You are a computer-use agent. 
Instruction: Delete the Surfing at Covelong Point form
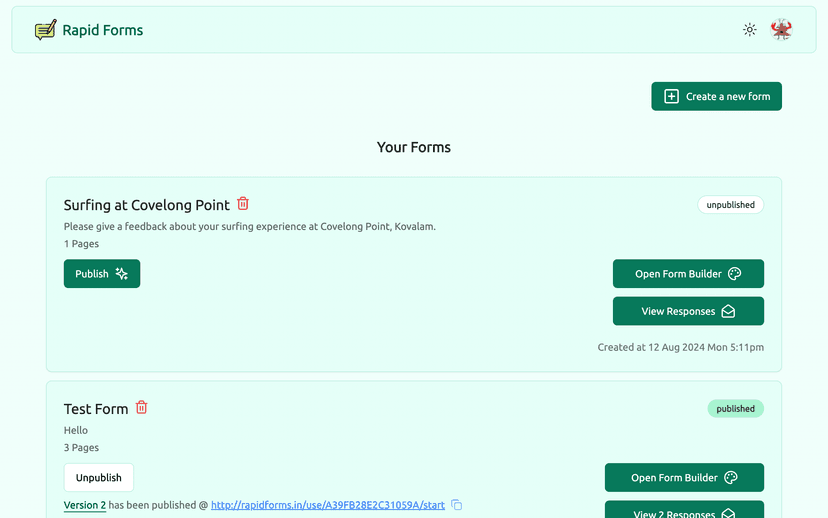point(243,204)
